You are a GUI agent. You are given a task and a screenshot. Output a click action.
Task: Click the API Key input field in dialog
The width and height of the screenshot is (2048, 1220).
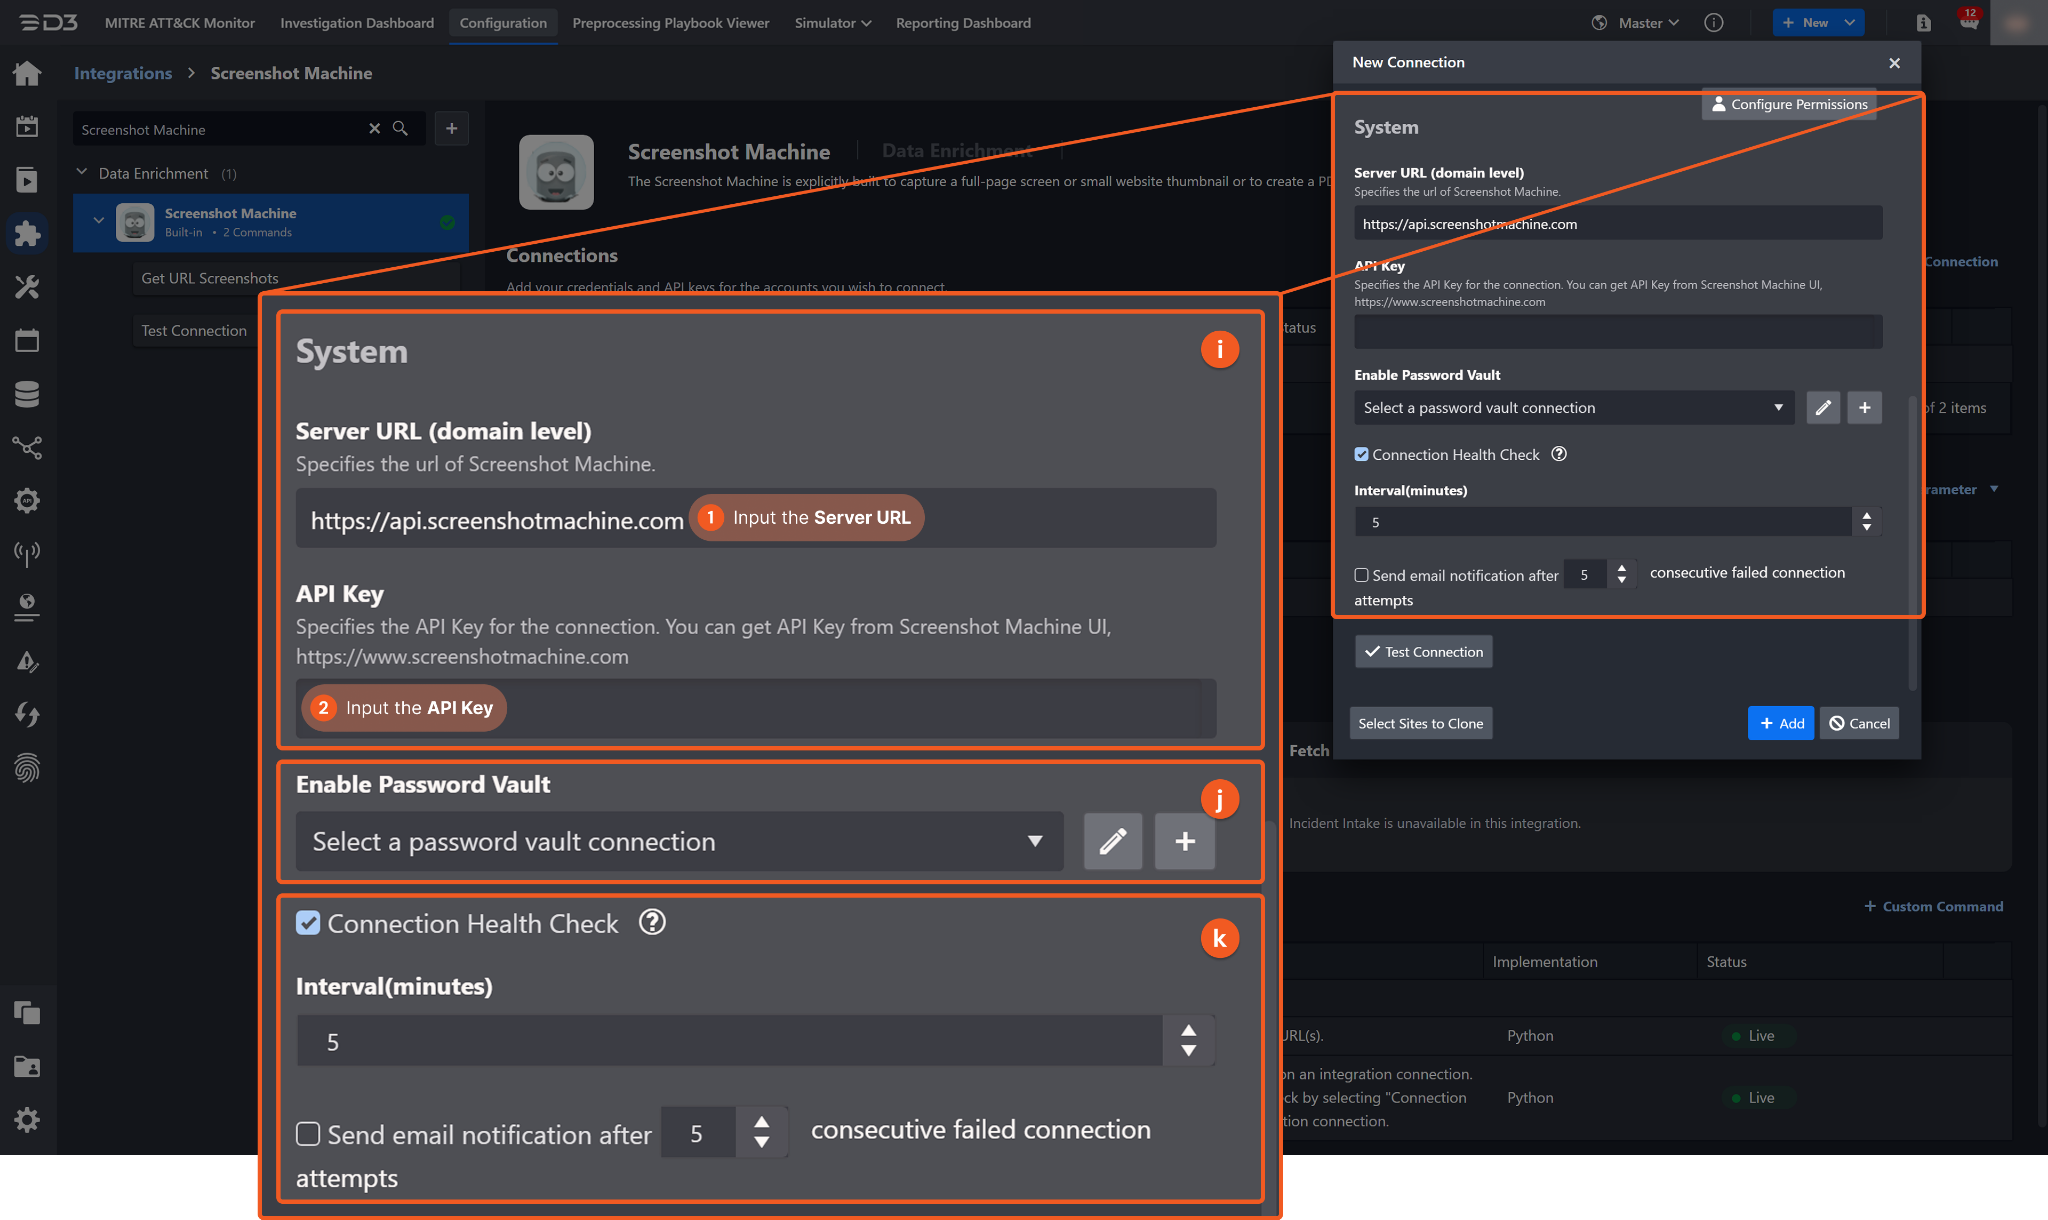[1617, 332]
